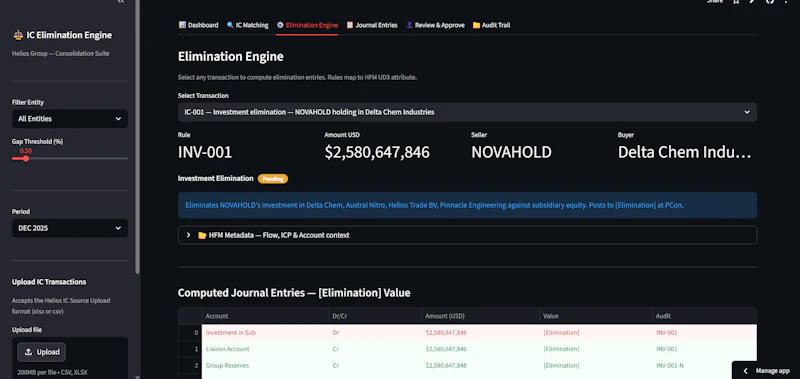Click the Computed Journal Entries heading
Image resolution: width=800 pixels, height=379 pixels.
[x=294, y=293]
